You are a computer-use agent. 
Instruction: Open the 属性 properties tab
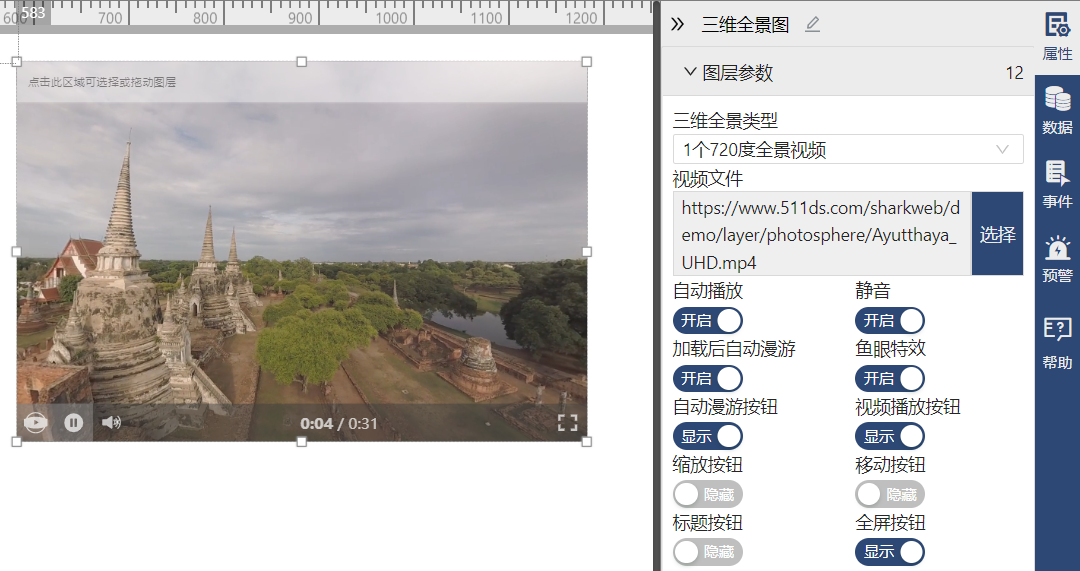(1057, 36)
